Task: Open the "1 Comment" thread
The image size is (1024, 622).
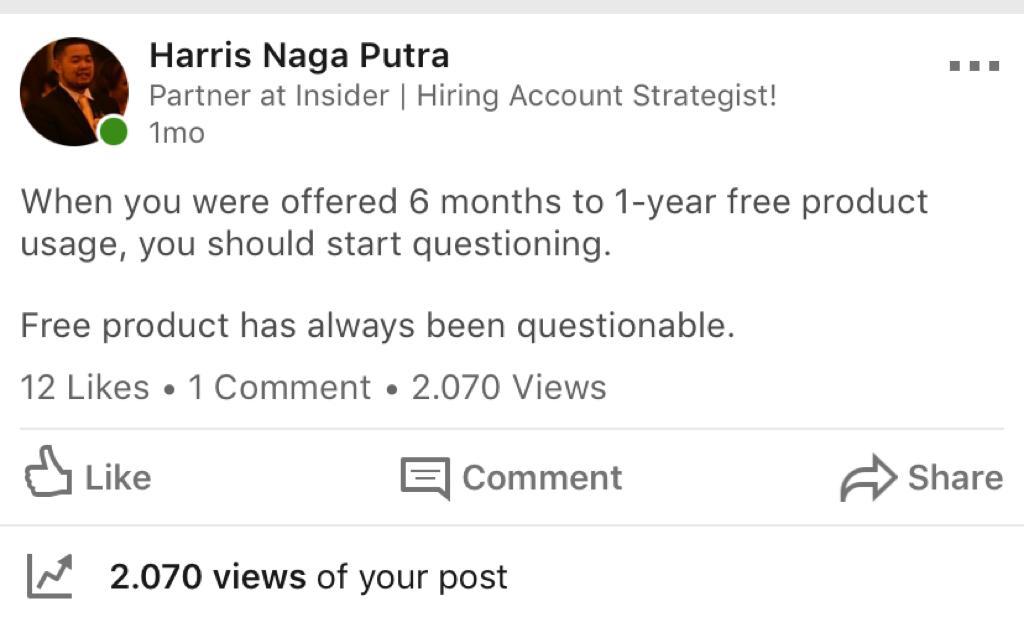Action: click(x=279, y=388)
